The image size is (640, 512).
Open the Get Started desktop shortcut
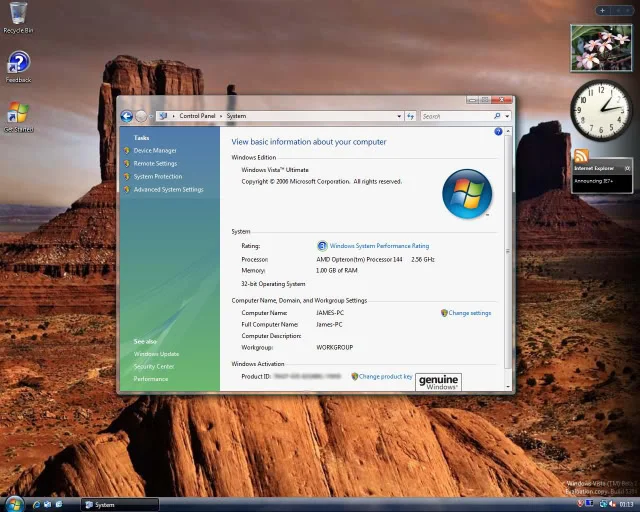[x=18, y=117]
